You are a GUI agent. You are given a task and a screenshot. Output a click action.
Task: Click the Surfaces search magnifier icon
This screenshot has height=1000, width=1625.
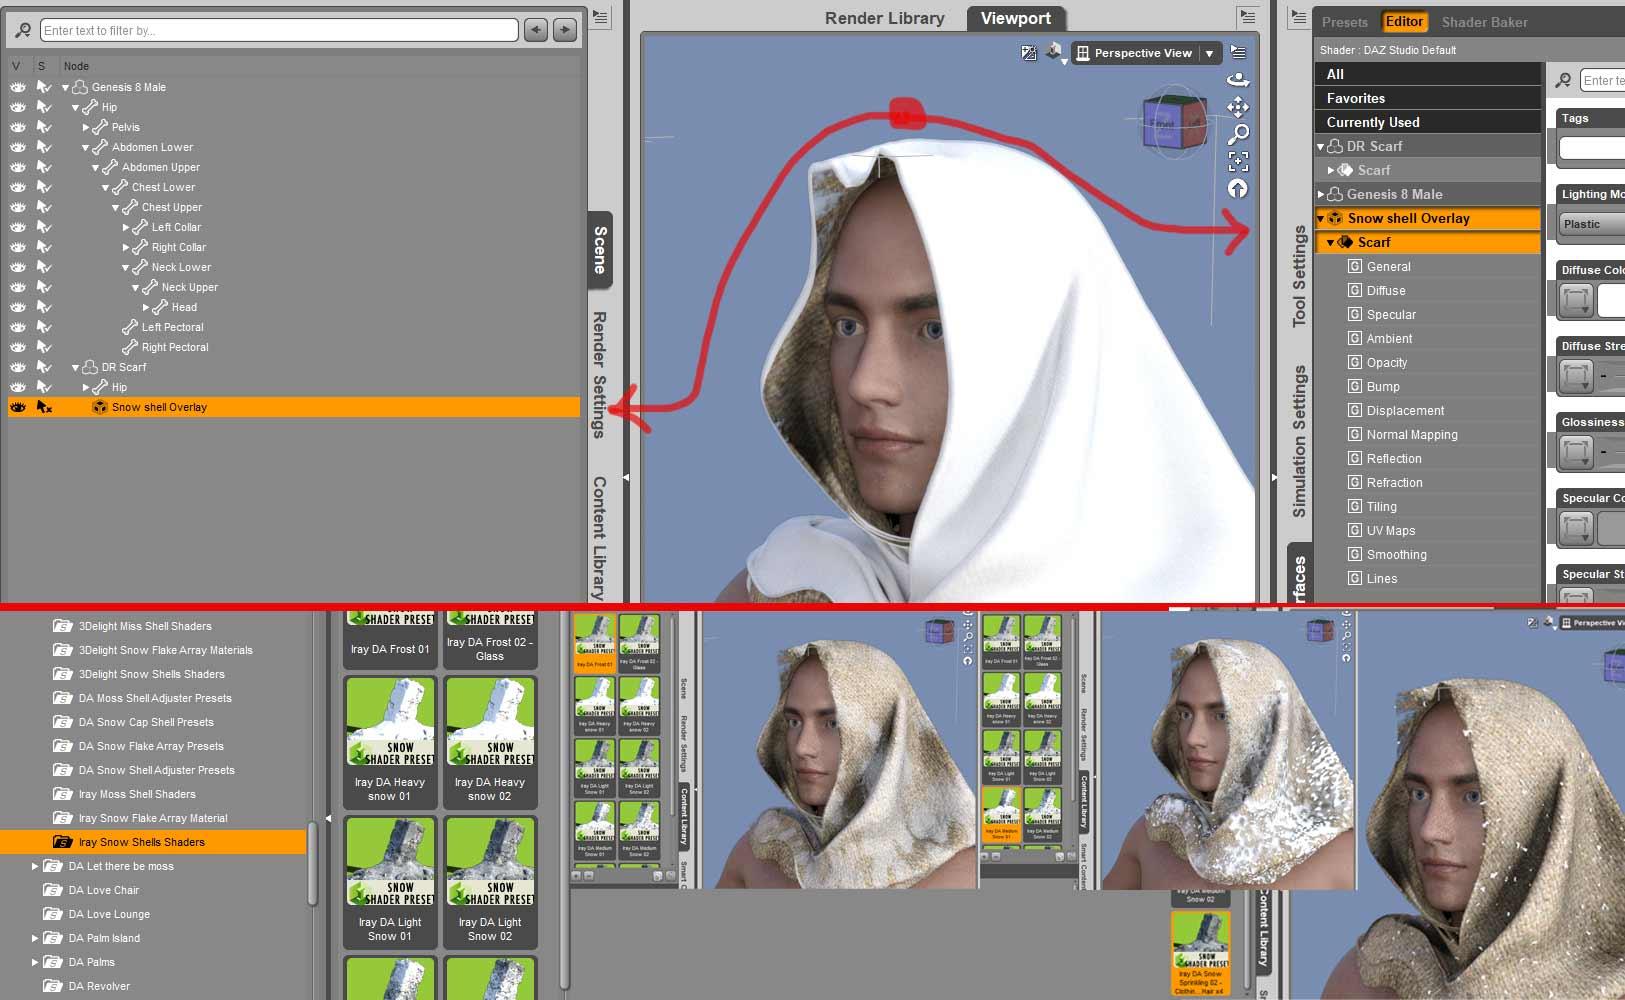click(1563, 80)
